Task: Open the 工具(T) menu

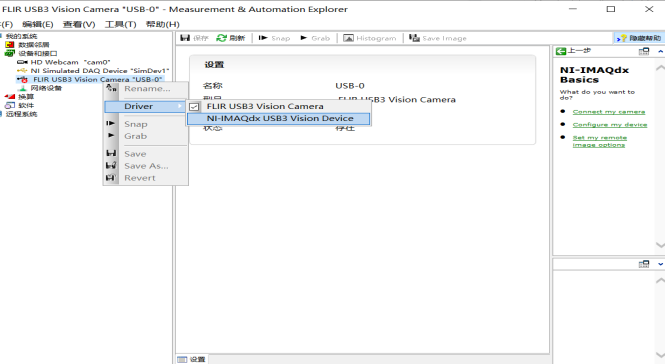Action: pos(120,24)
